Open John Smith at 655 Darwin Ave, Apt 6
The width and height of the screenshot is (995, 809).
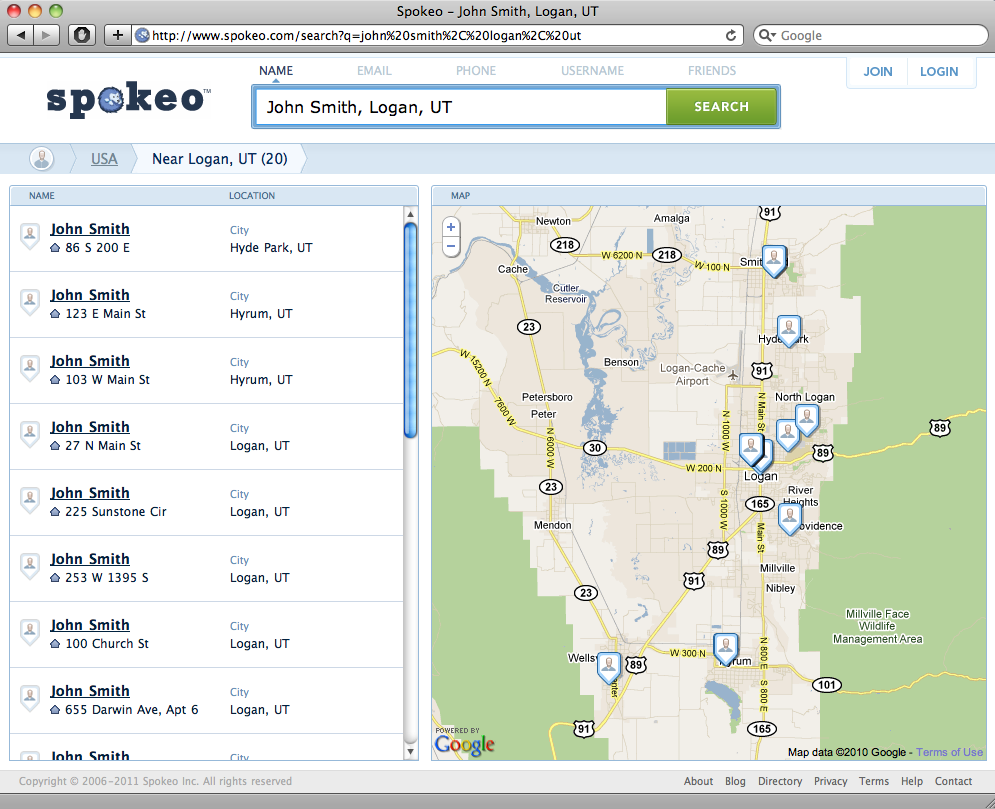(90, 690)
